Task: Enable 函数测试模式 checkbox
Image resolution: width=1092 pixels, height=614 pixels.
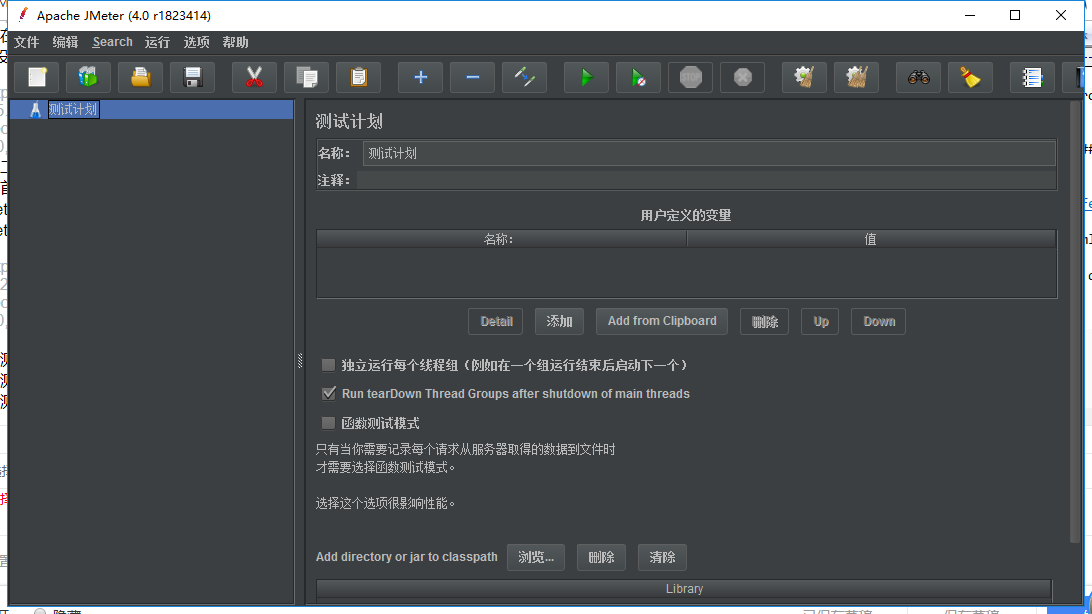Action: [328, 423]
